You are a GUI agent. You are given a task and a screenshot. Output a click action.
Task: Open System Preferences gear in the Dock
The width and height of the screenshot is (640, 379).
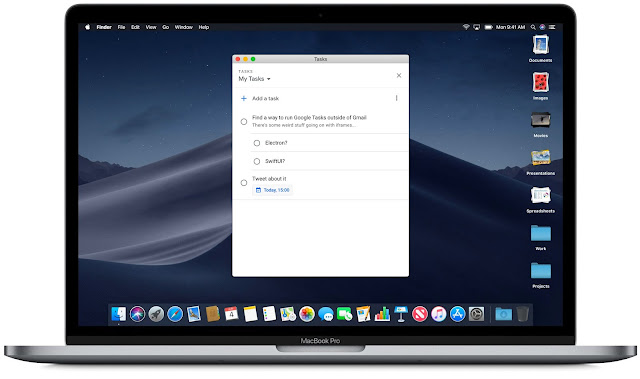point(476,314)
